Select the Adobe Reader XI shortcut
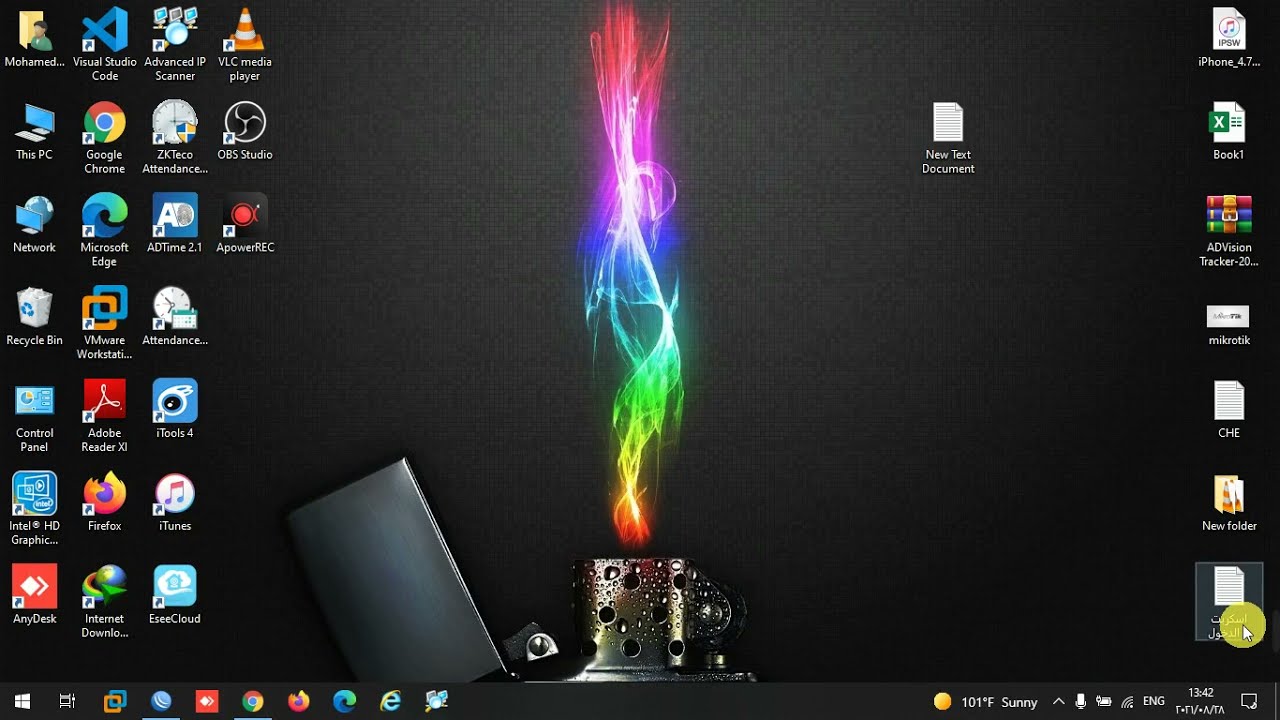Screen dimensions: 1280x720 point(105,417)
